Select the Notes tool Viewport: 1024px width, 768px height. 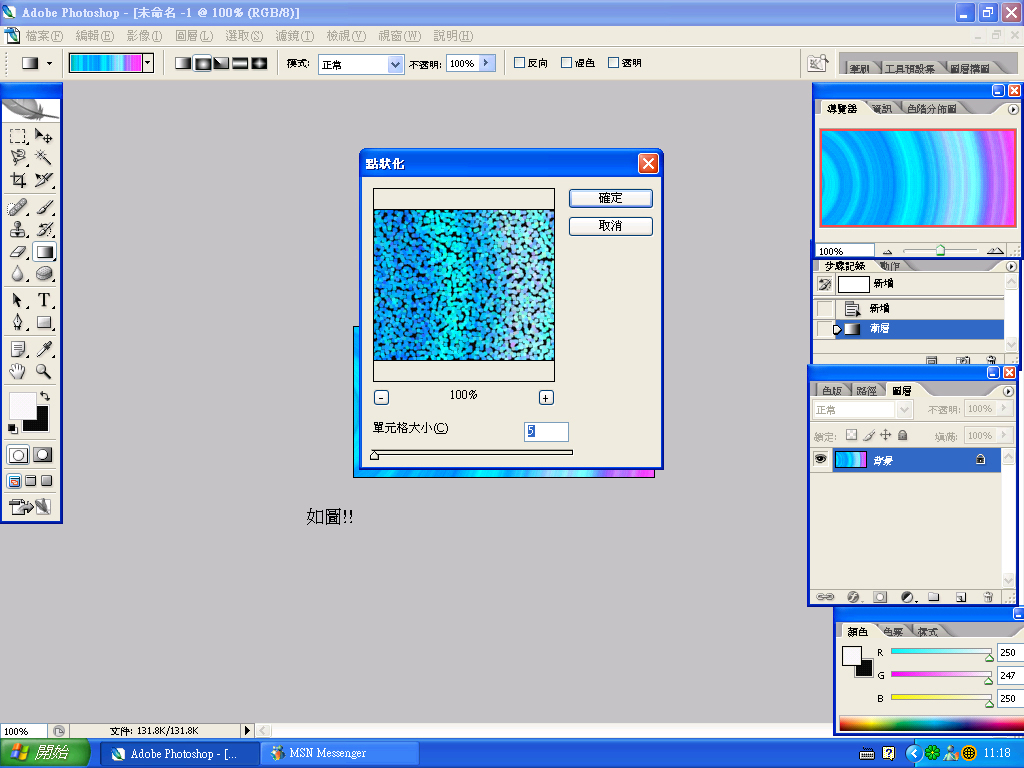[18, 349]
